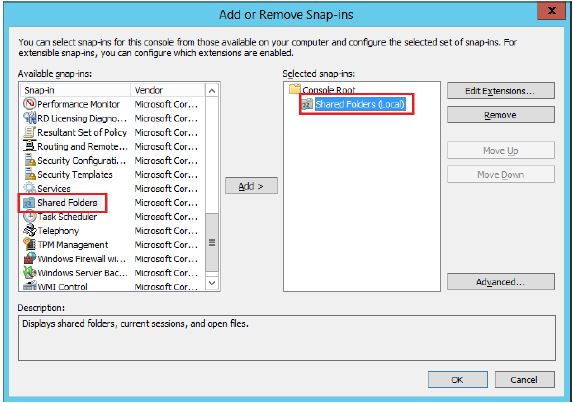This screenshot has height=403, width=573.
Task: Select Console Root folder in selected snap-ins
Action: pos(329,90)
